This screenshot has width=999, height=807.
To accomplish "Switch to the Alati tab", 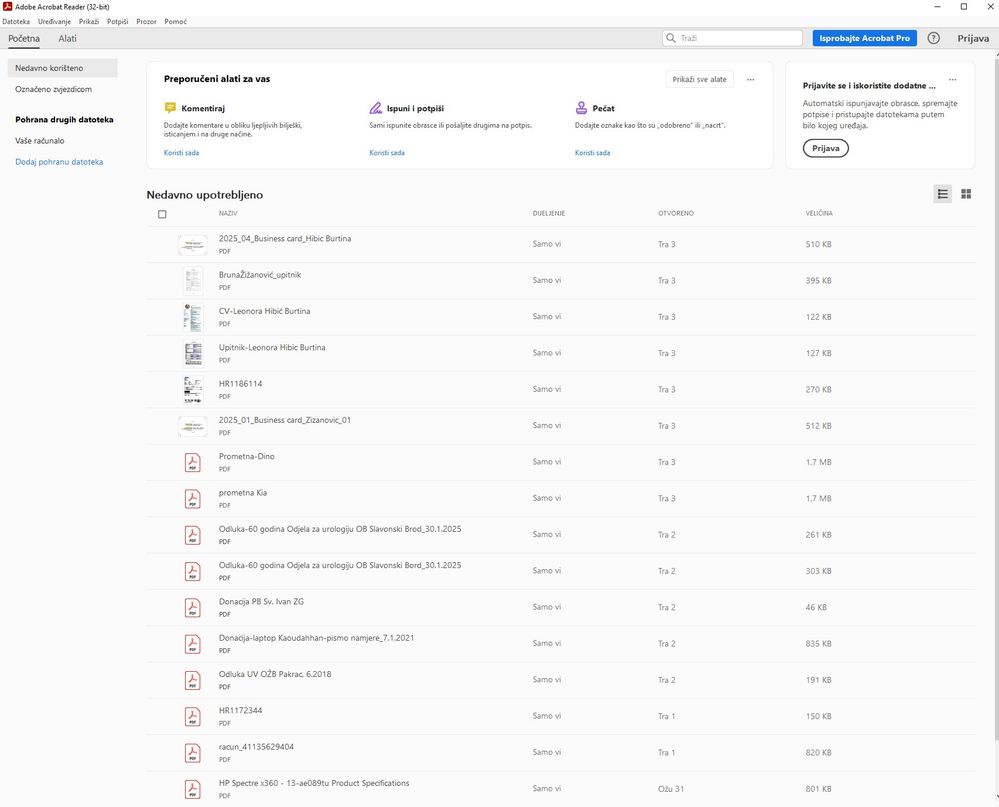I will point(67,38).
